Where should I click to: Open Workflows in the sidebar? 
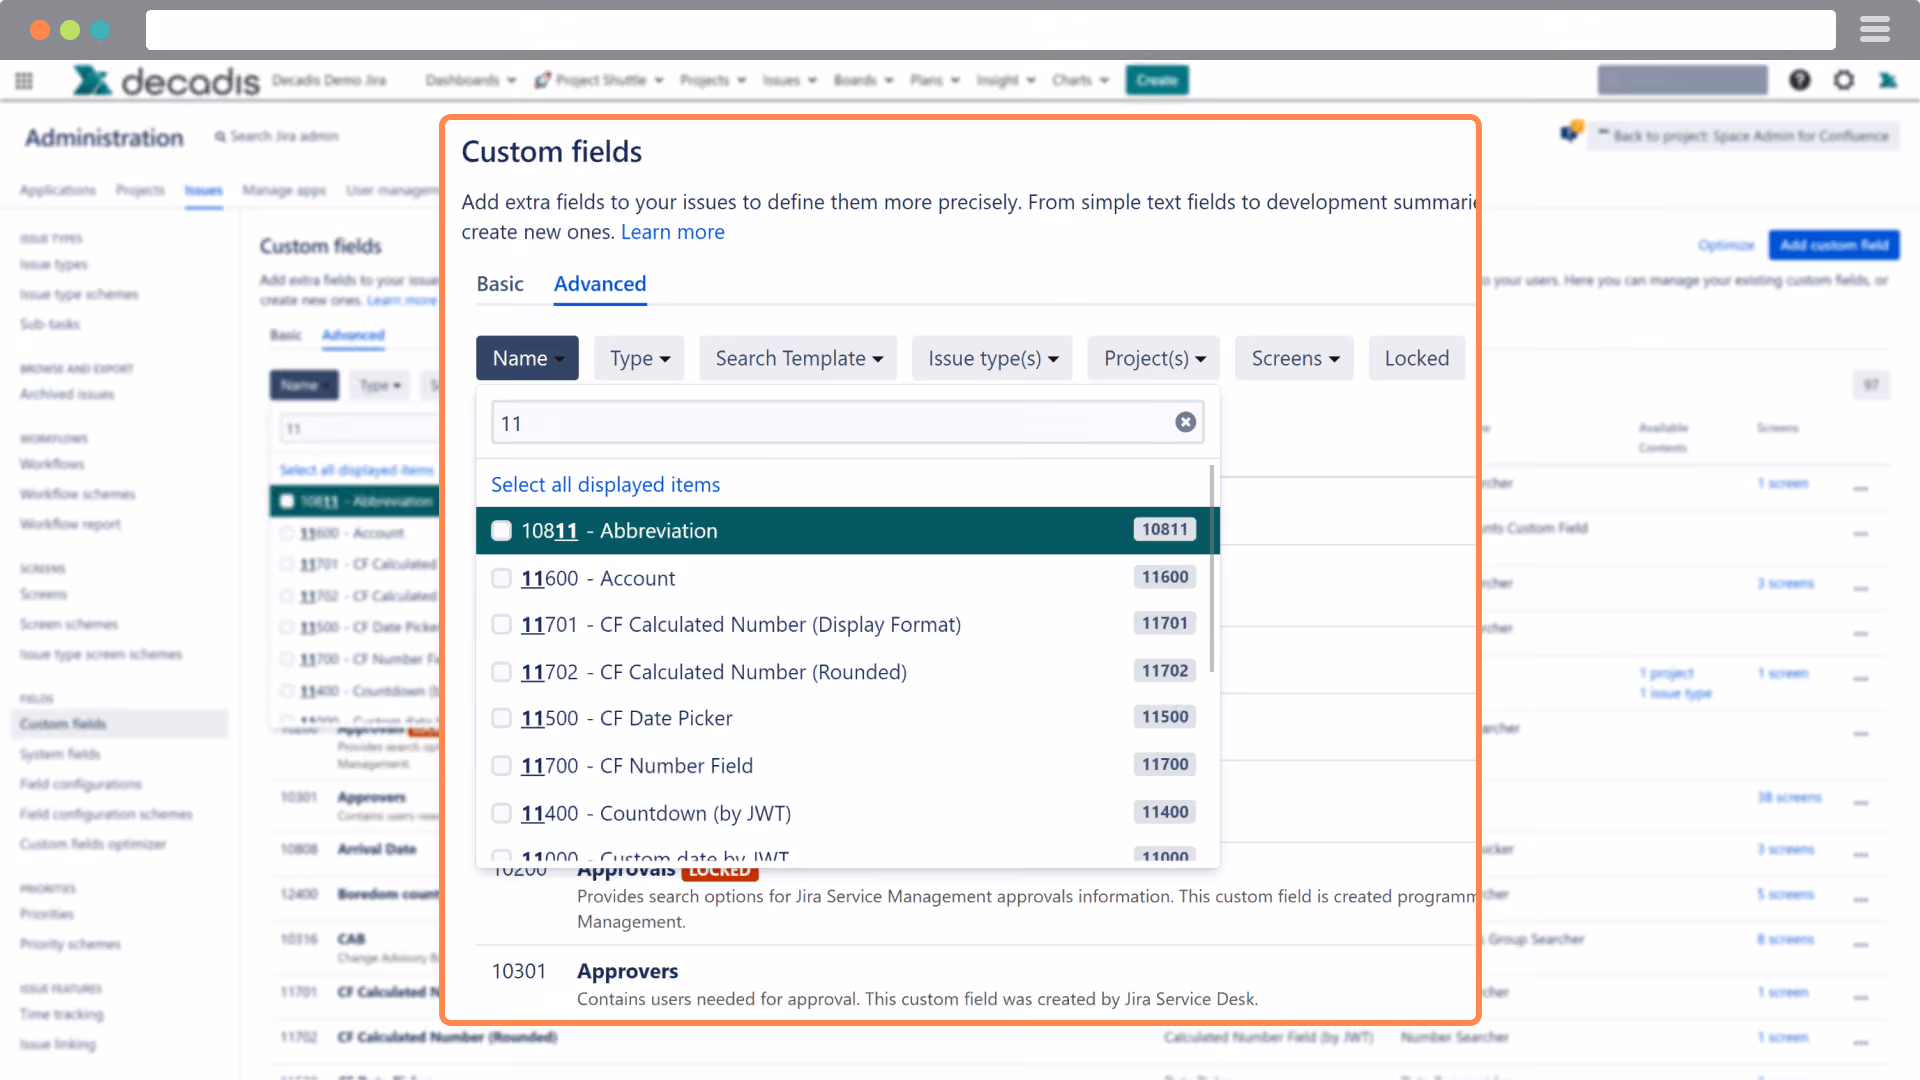[52, 464]
